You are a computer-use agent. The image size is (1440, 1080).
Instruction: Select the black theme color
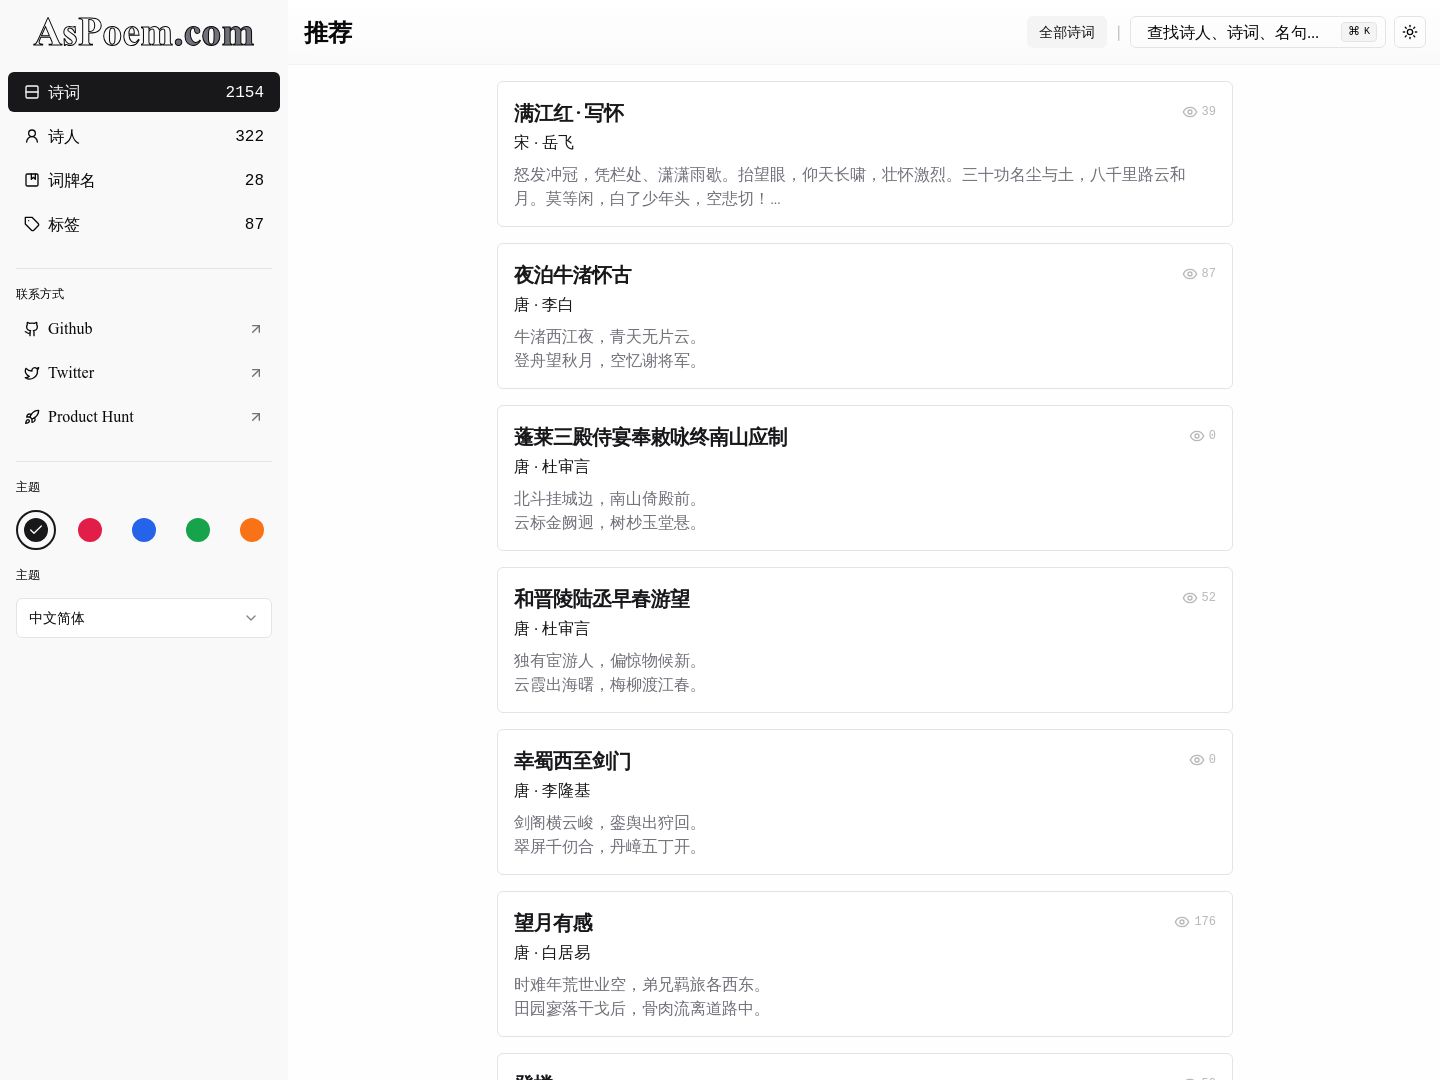36,530
